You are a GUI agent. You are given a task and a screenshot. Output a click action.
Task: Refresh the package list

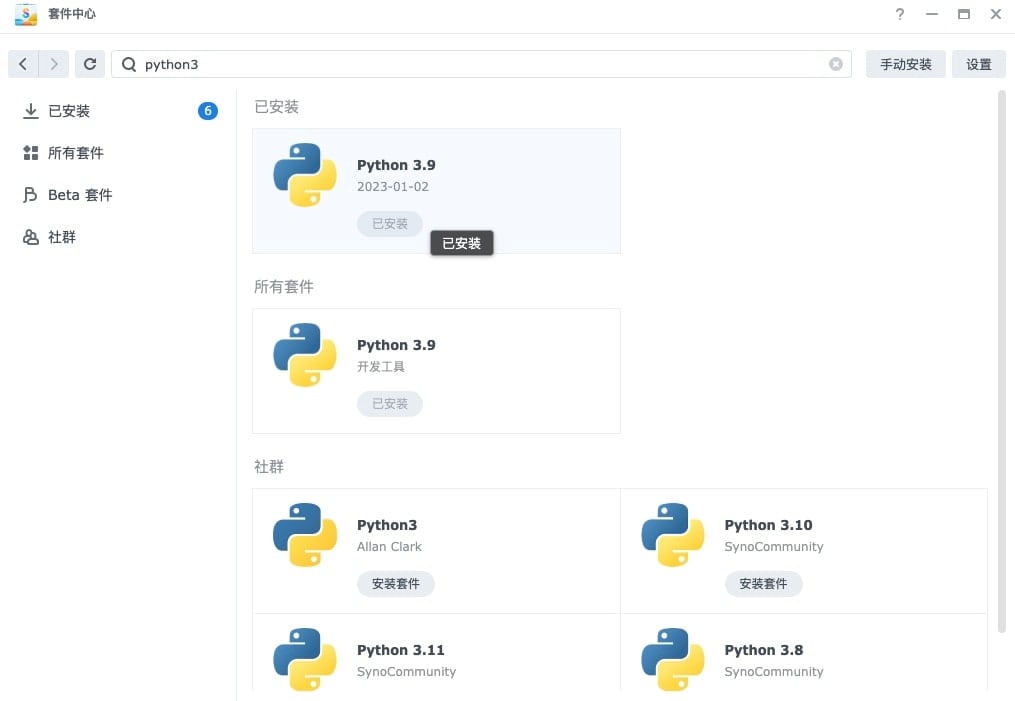pyautogui.click(x=90, y=64)
